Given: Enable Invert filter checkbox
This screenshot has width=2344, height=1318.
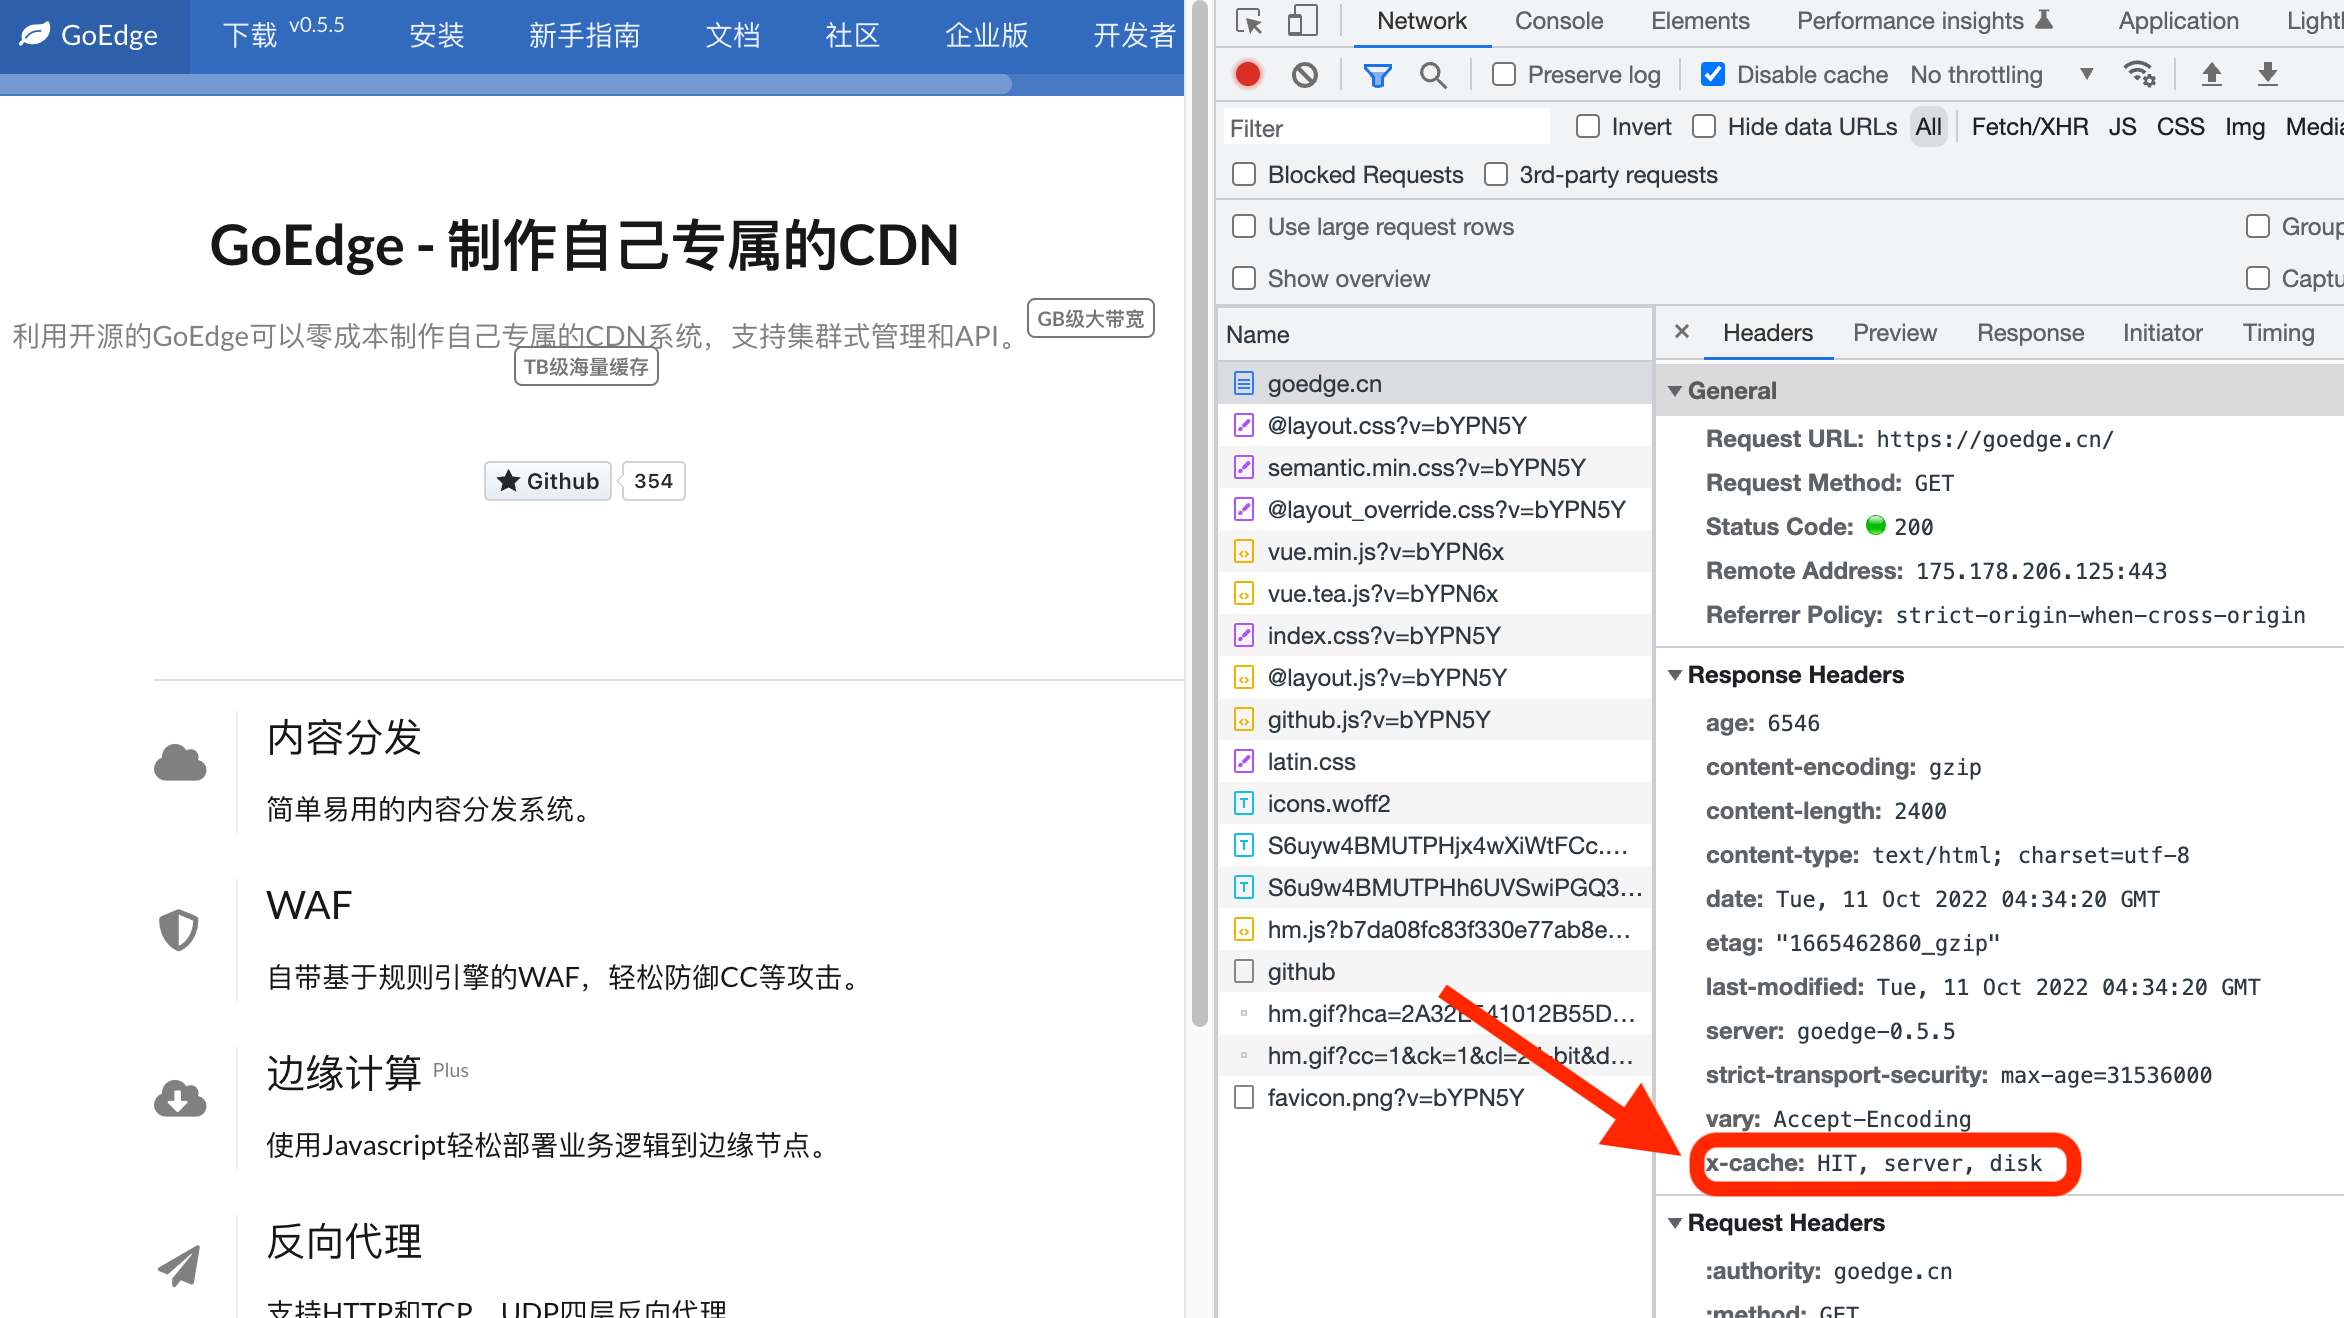Looking at the screenshot, I should tap(1587, 126).
